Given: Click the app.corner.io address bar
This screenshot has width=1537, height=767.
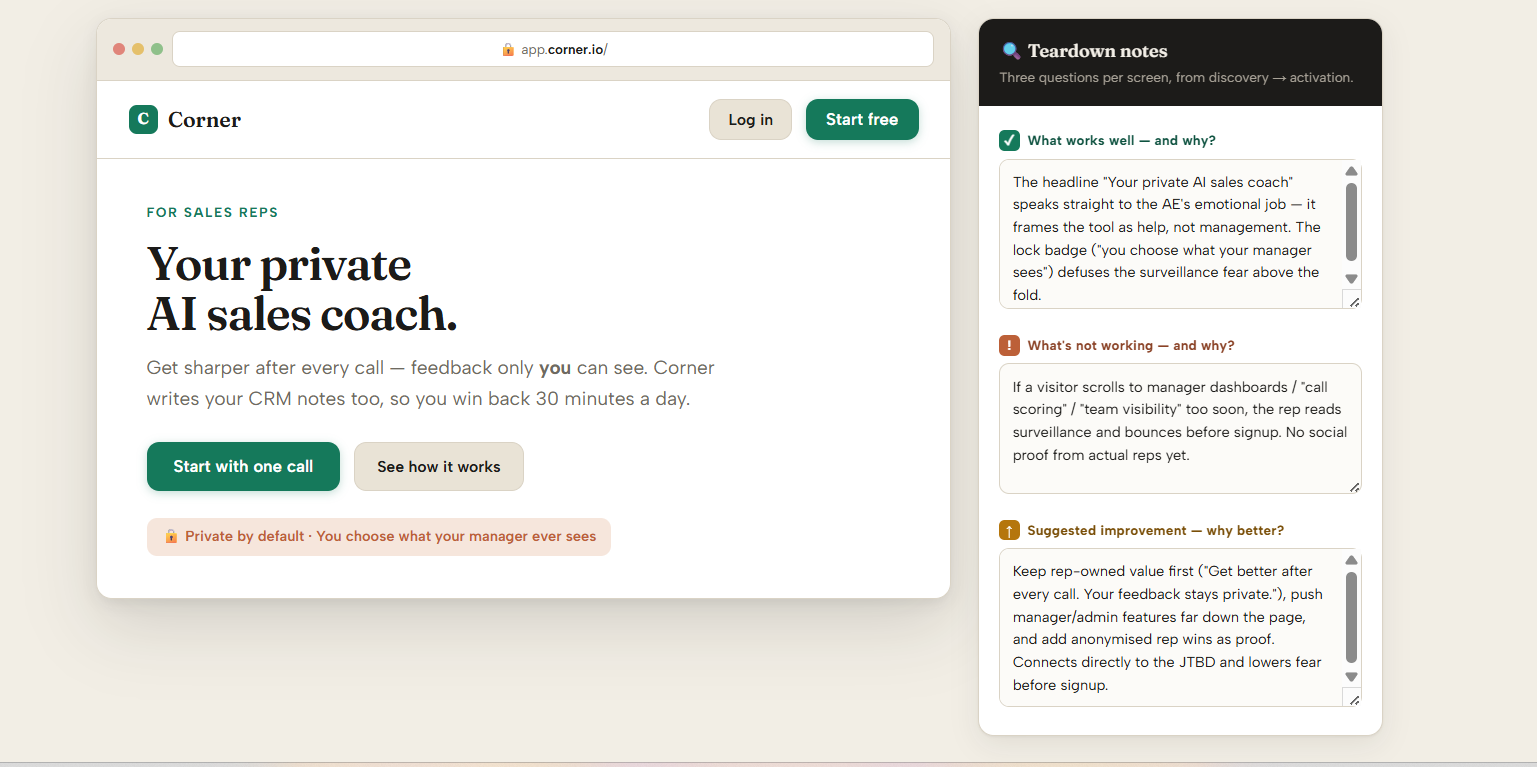Looking at the screenshot, I should (553, 49).
